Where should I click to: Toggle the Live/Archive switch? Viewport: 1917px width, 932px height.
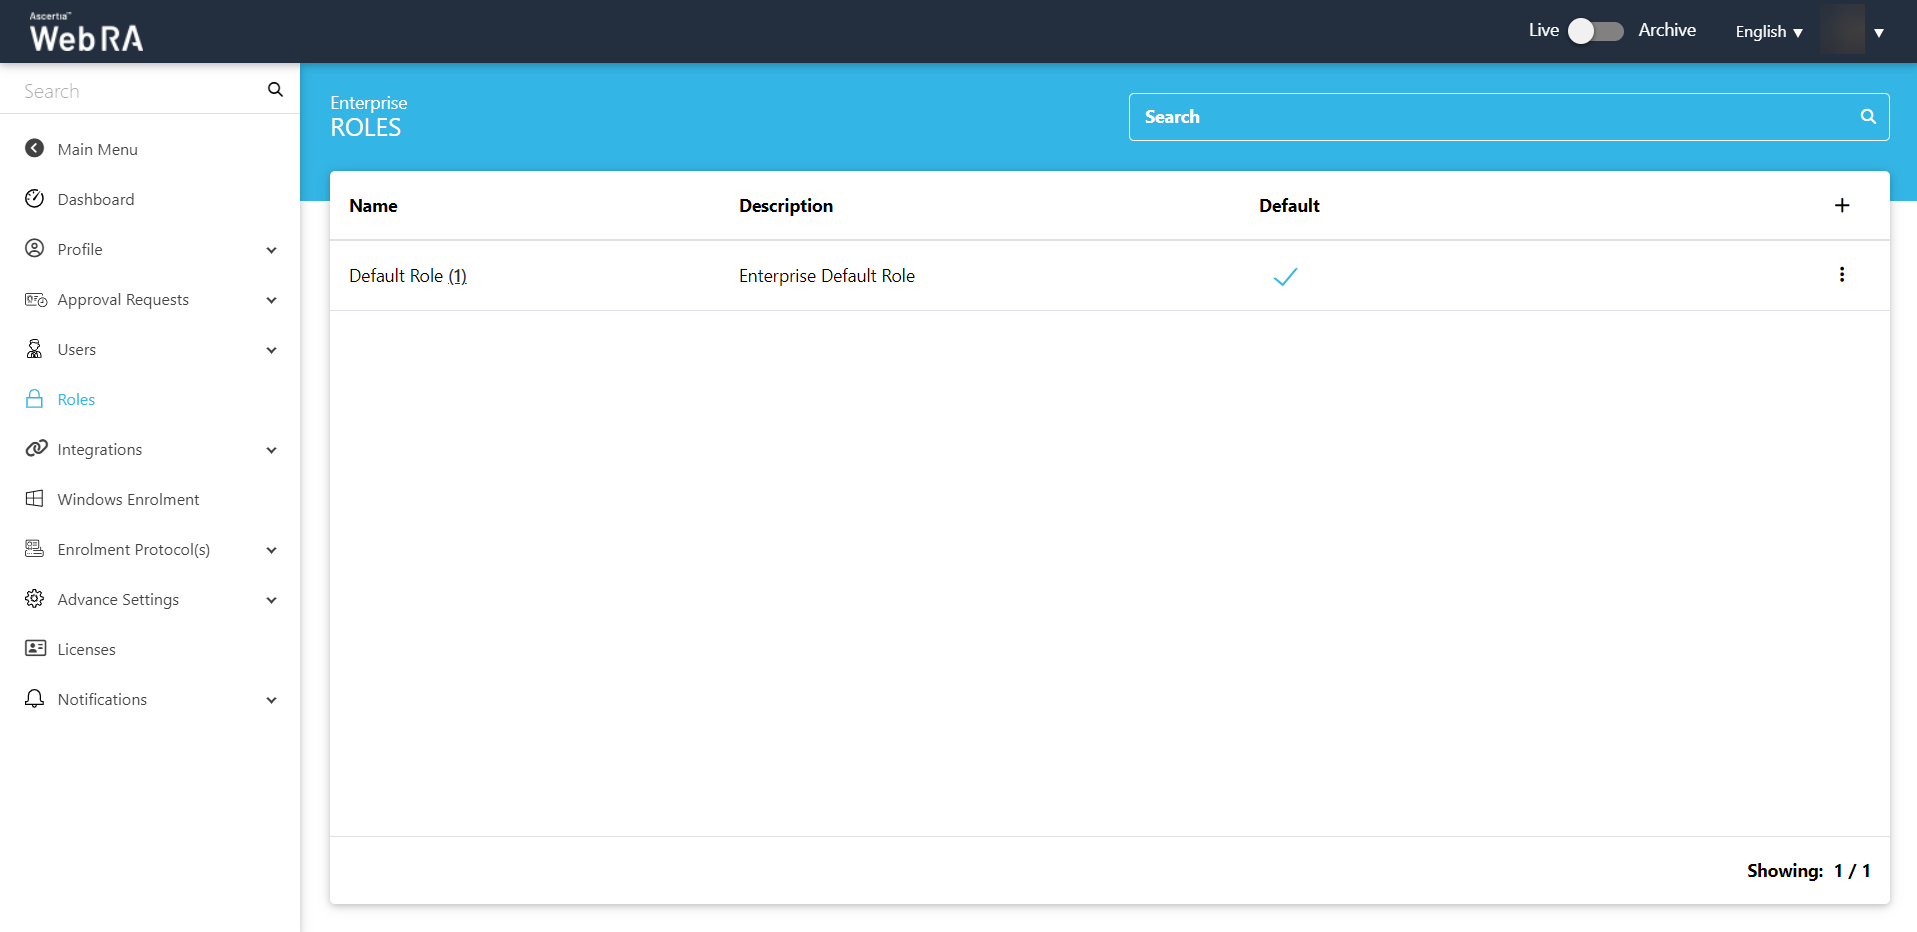[1595, 31]
